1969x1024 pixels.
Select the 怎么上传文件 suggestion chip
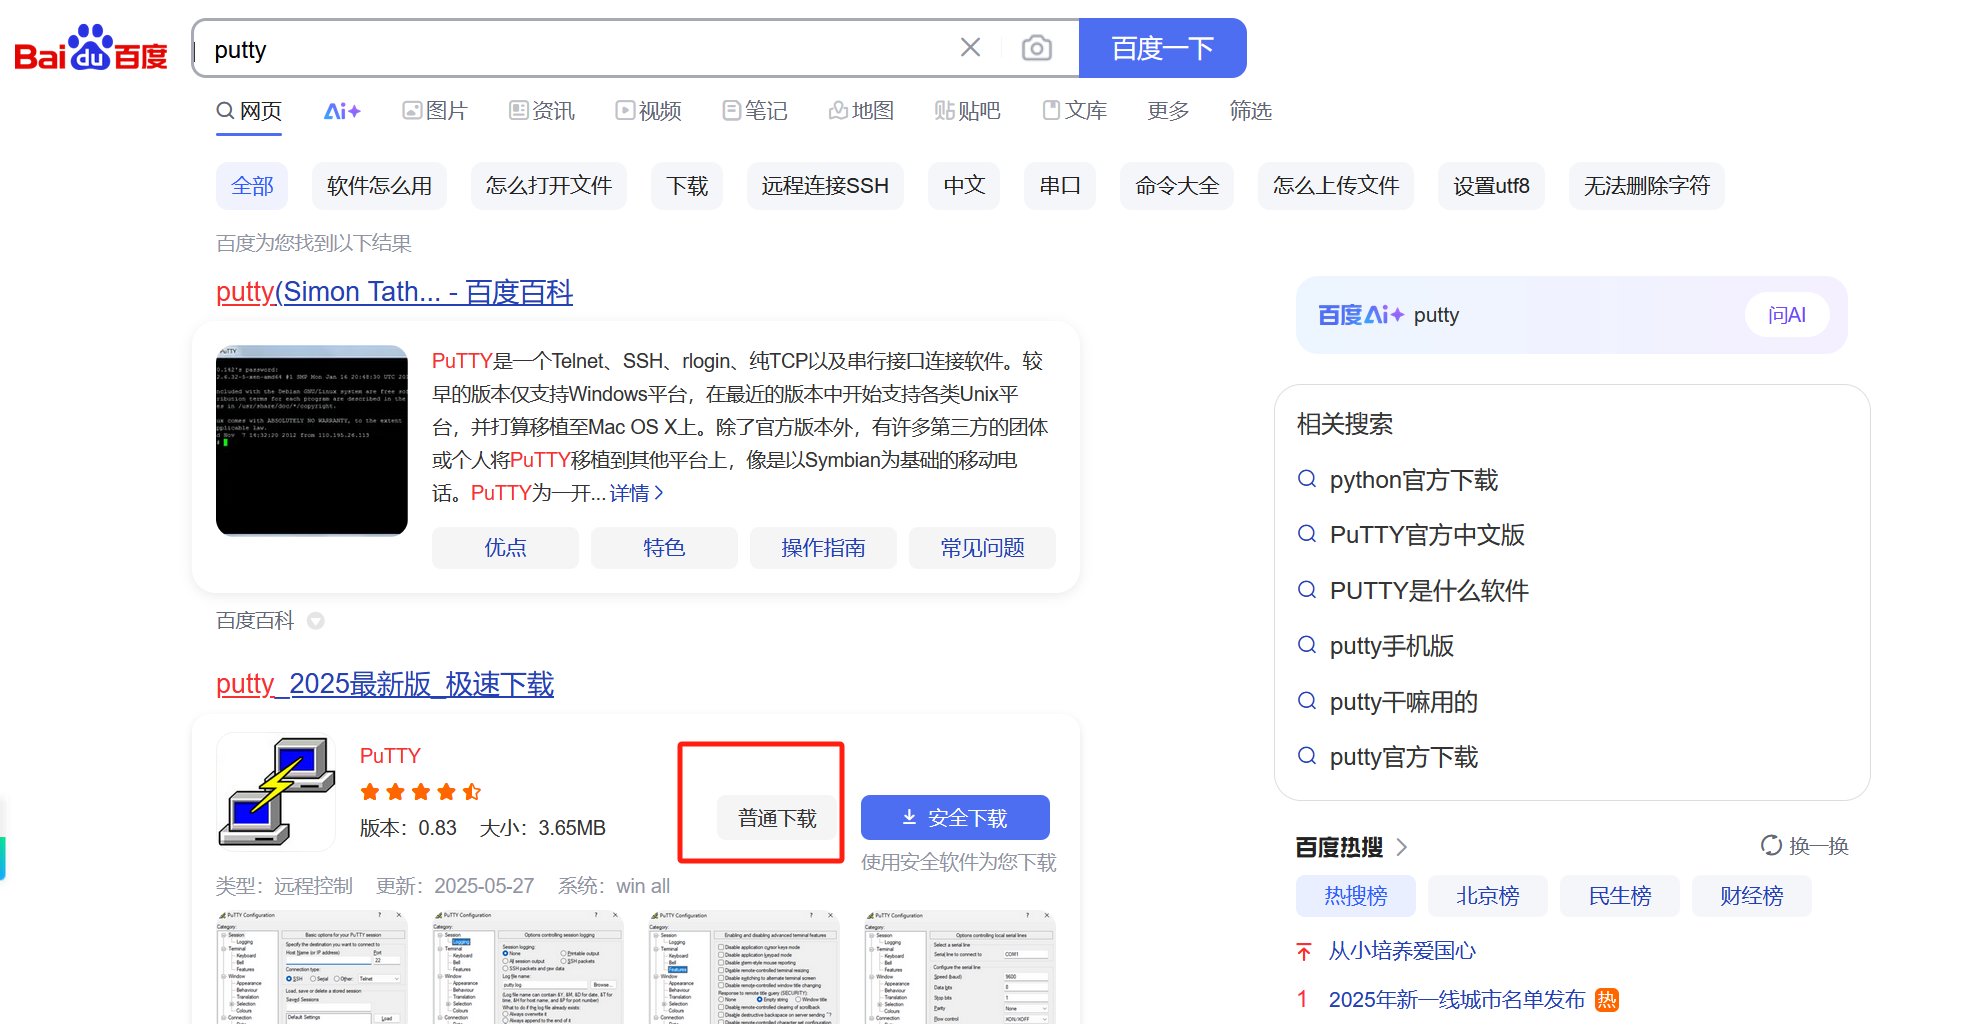click(x=1336, y=186)
